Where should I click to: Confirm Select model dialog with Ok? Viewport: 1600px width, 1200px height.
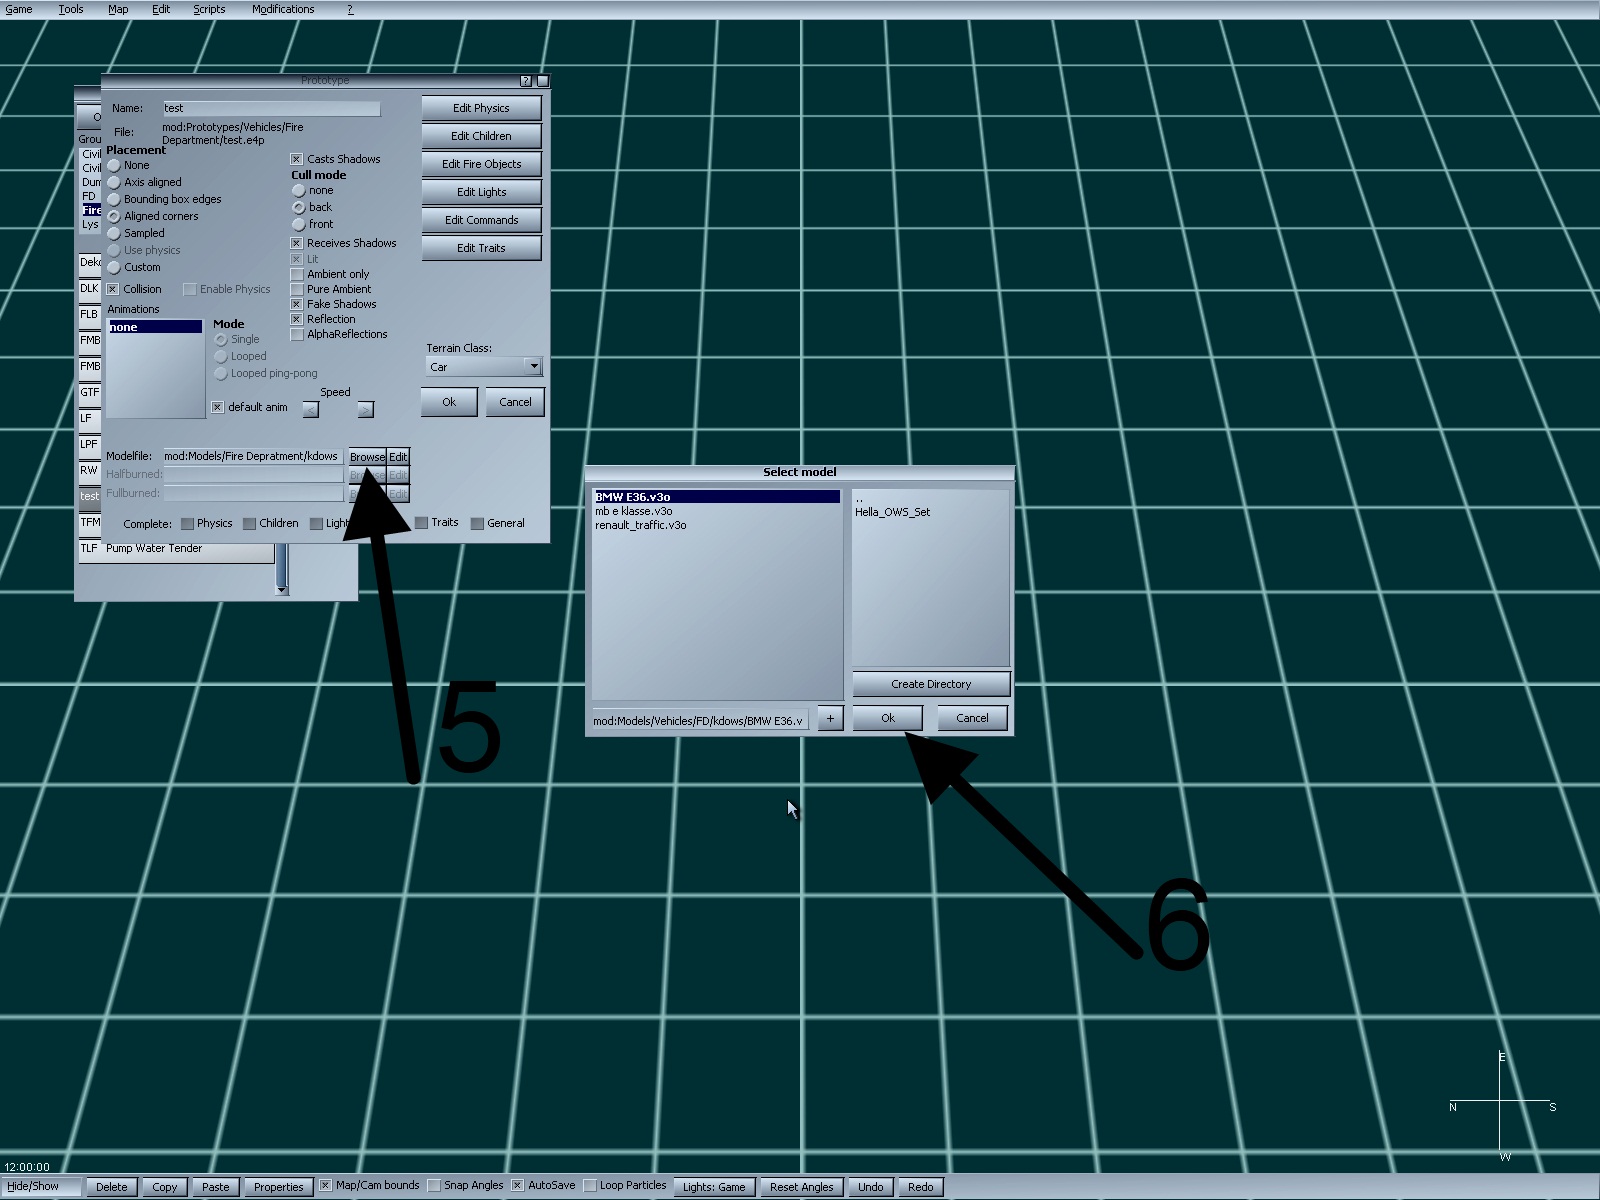[x=887, y=718]
